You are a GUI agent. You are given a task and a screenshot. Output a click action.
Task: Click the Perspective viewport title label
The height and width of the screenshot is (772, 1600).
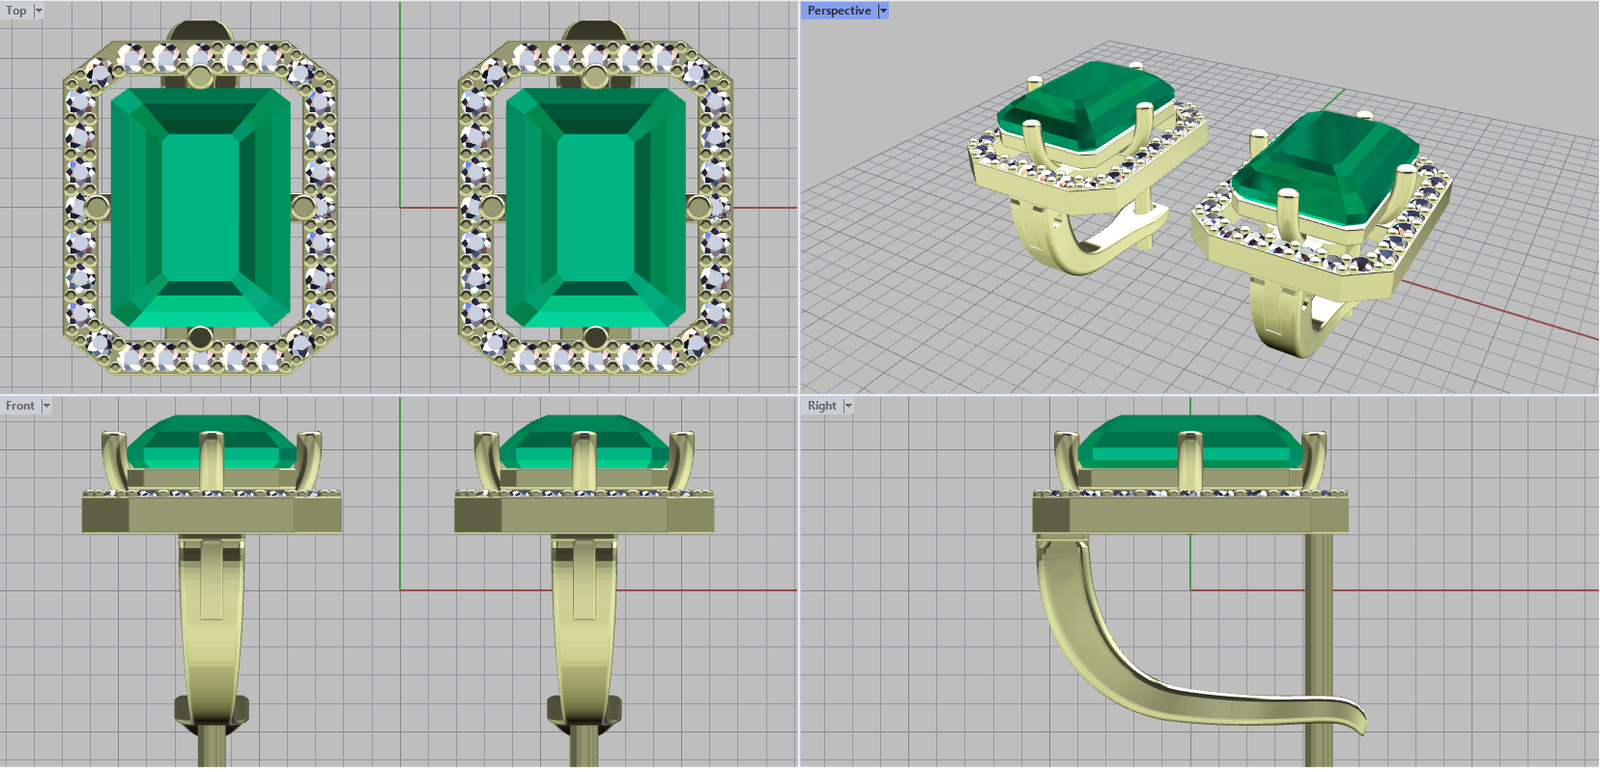[x=838, y=11]
